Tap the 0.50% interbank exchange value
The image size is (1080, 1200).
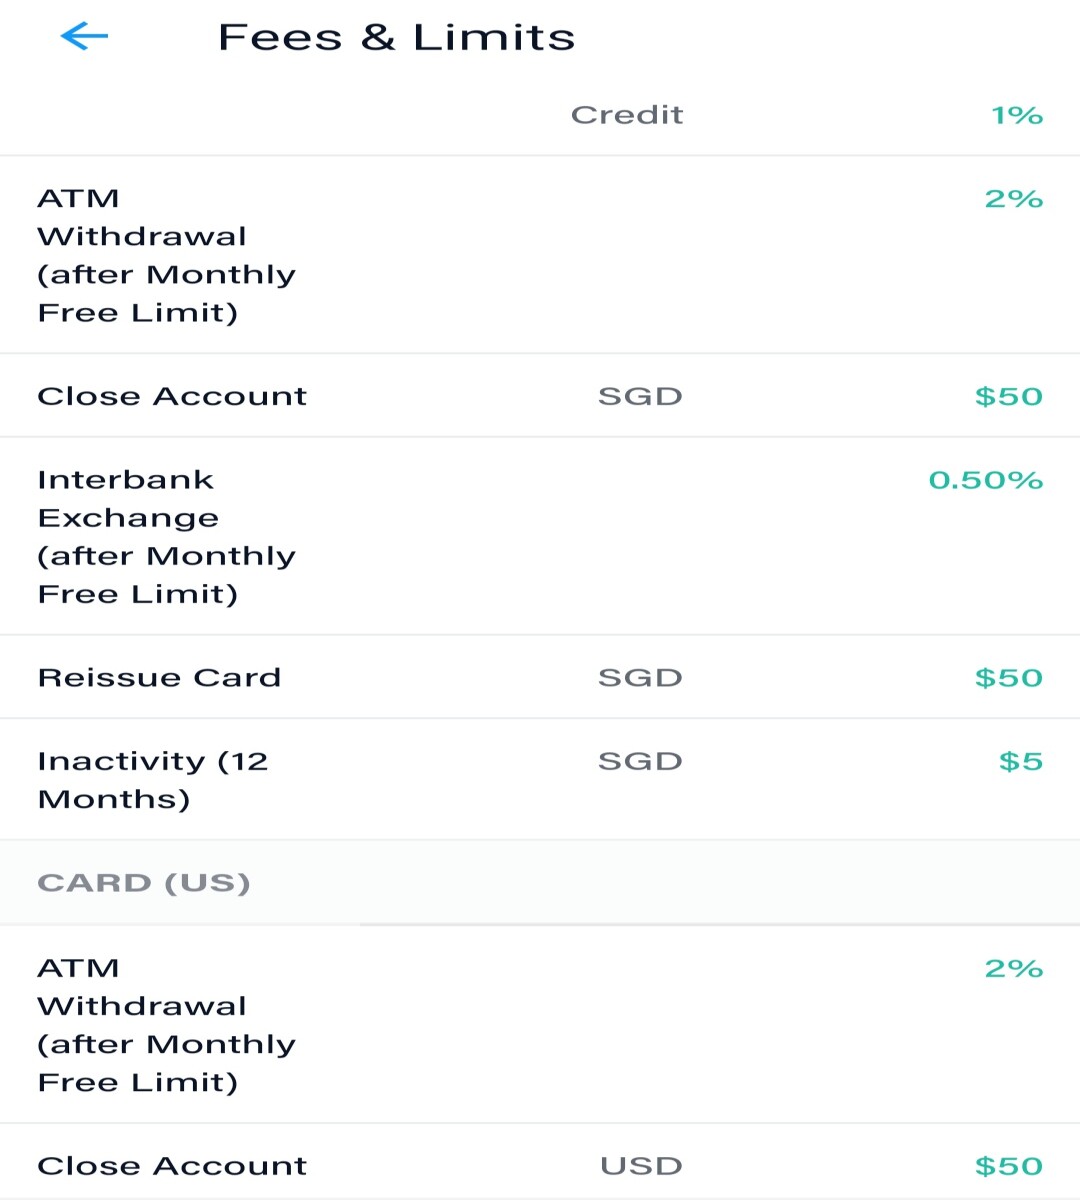pos(985,480)
